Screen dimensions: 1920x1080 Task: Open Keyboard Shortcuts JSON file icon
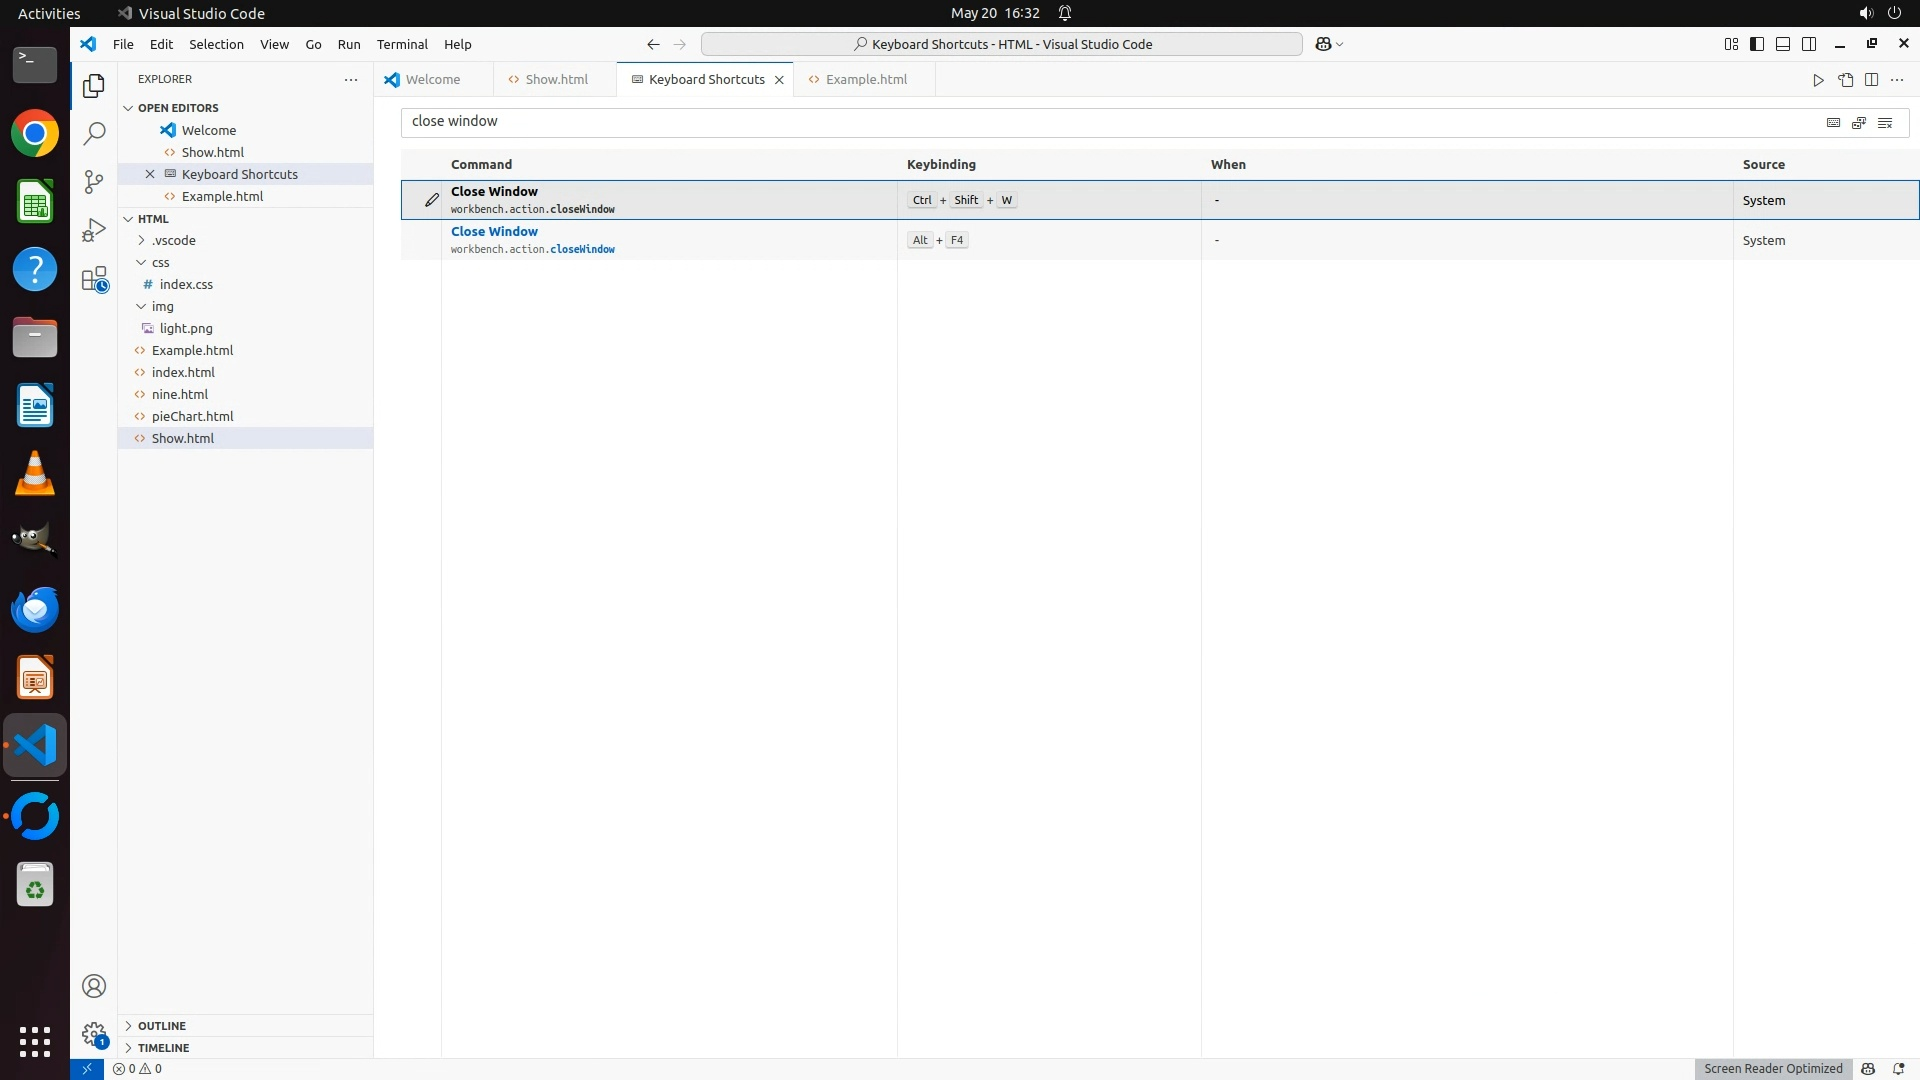pos(1845,80)
